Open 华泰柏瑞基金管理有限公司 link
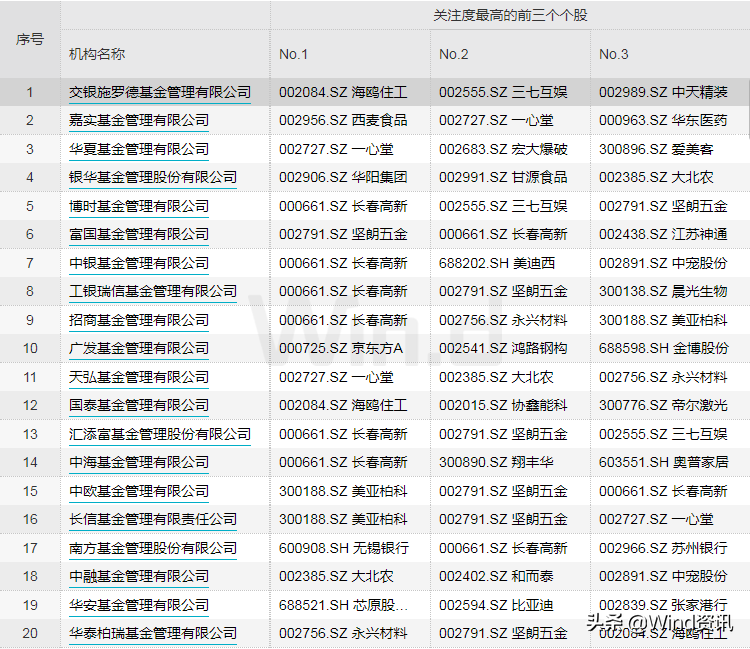750x649 pixels. tap(153, 633)
